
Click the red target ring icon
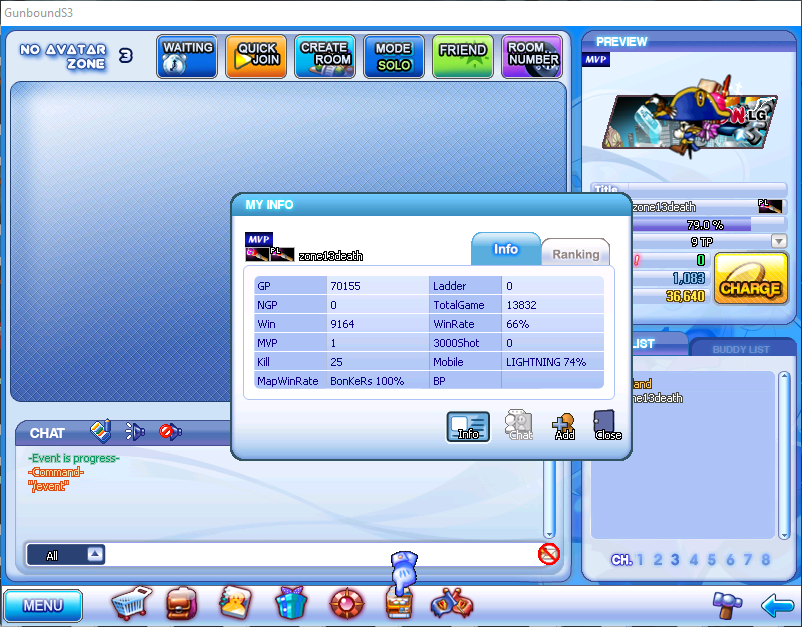coord(344,603)
